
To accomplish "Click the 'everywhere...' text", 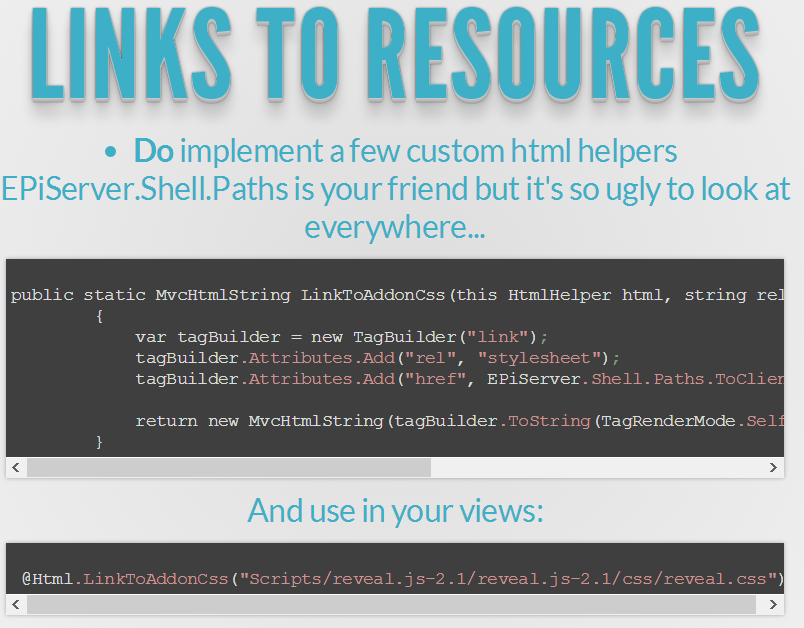I will click(395, 228).
